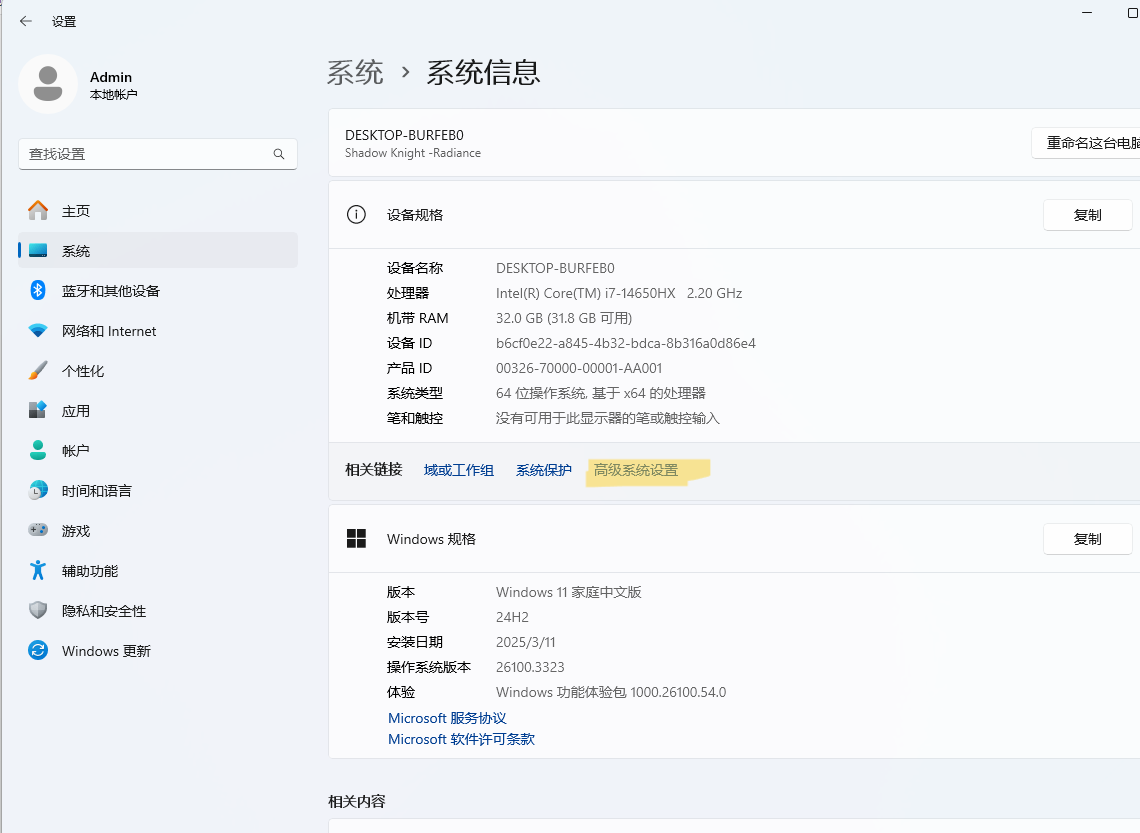Click the Windows Update refresh icon
This screenshot has width=1140, height=833.
[x=38, y=651]
